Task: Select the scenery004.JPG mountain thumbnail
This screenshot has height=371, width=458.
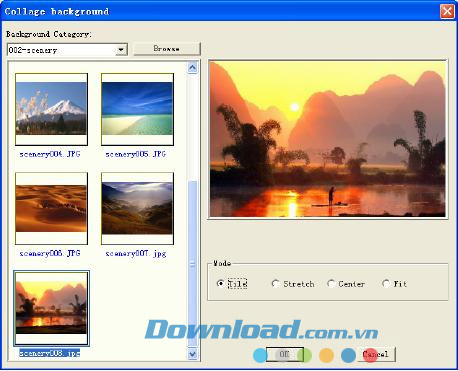Action: (52, 109)
